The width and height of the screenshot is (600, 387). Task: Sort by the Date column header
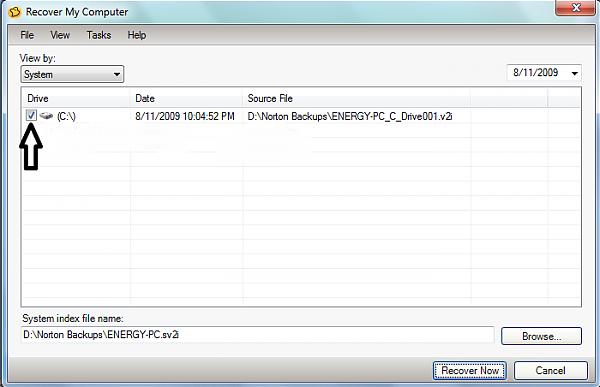coord(186,98)
